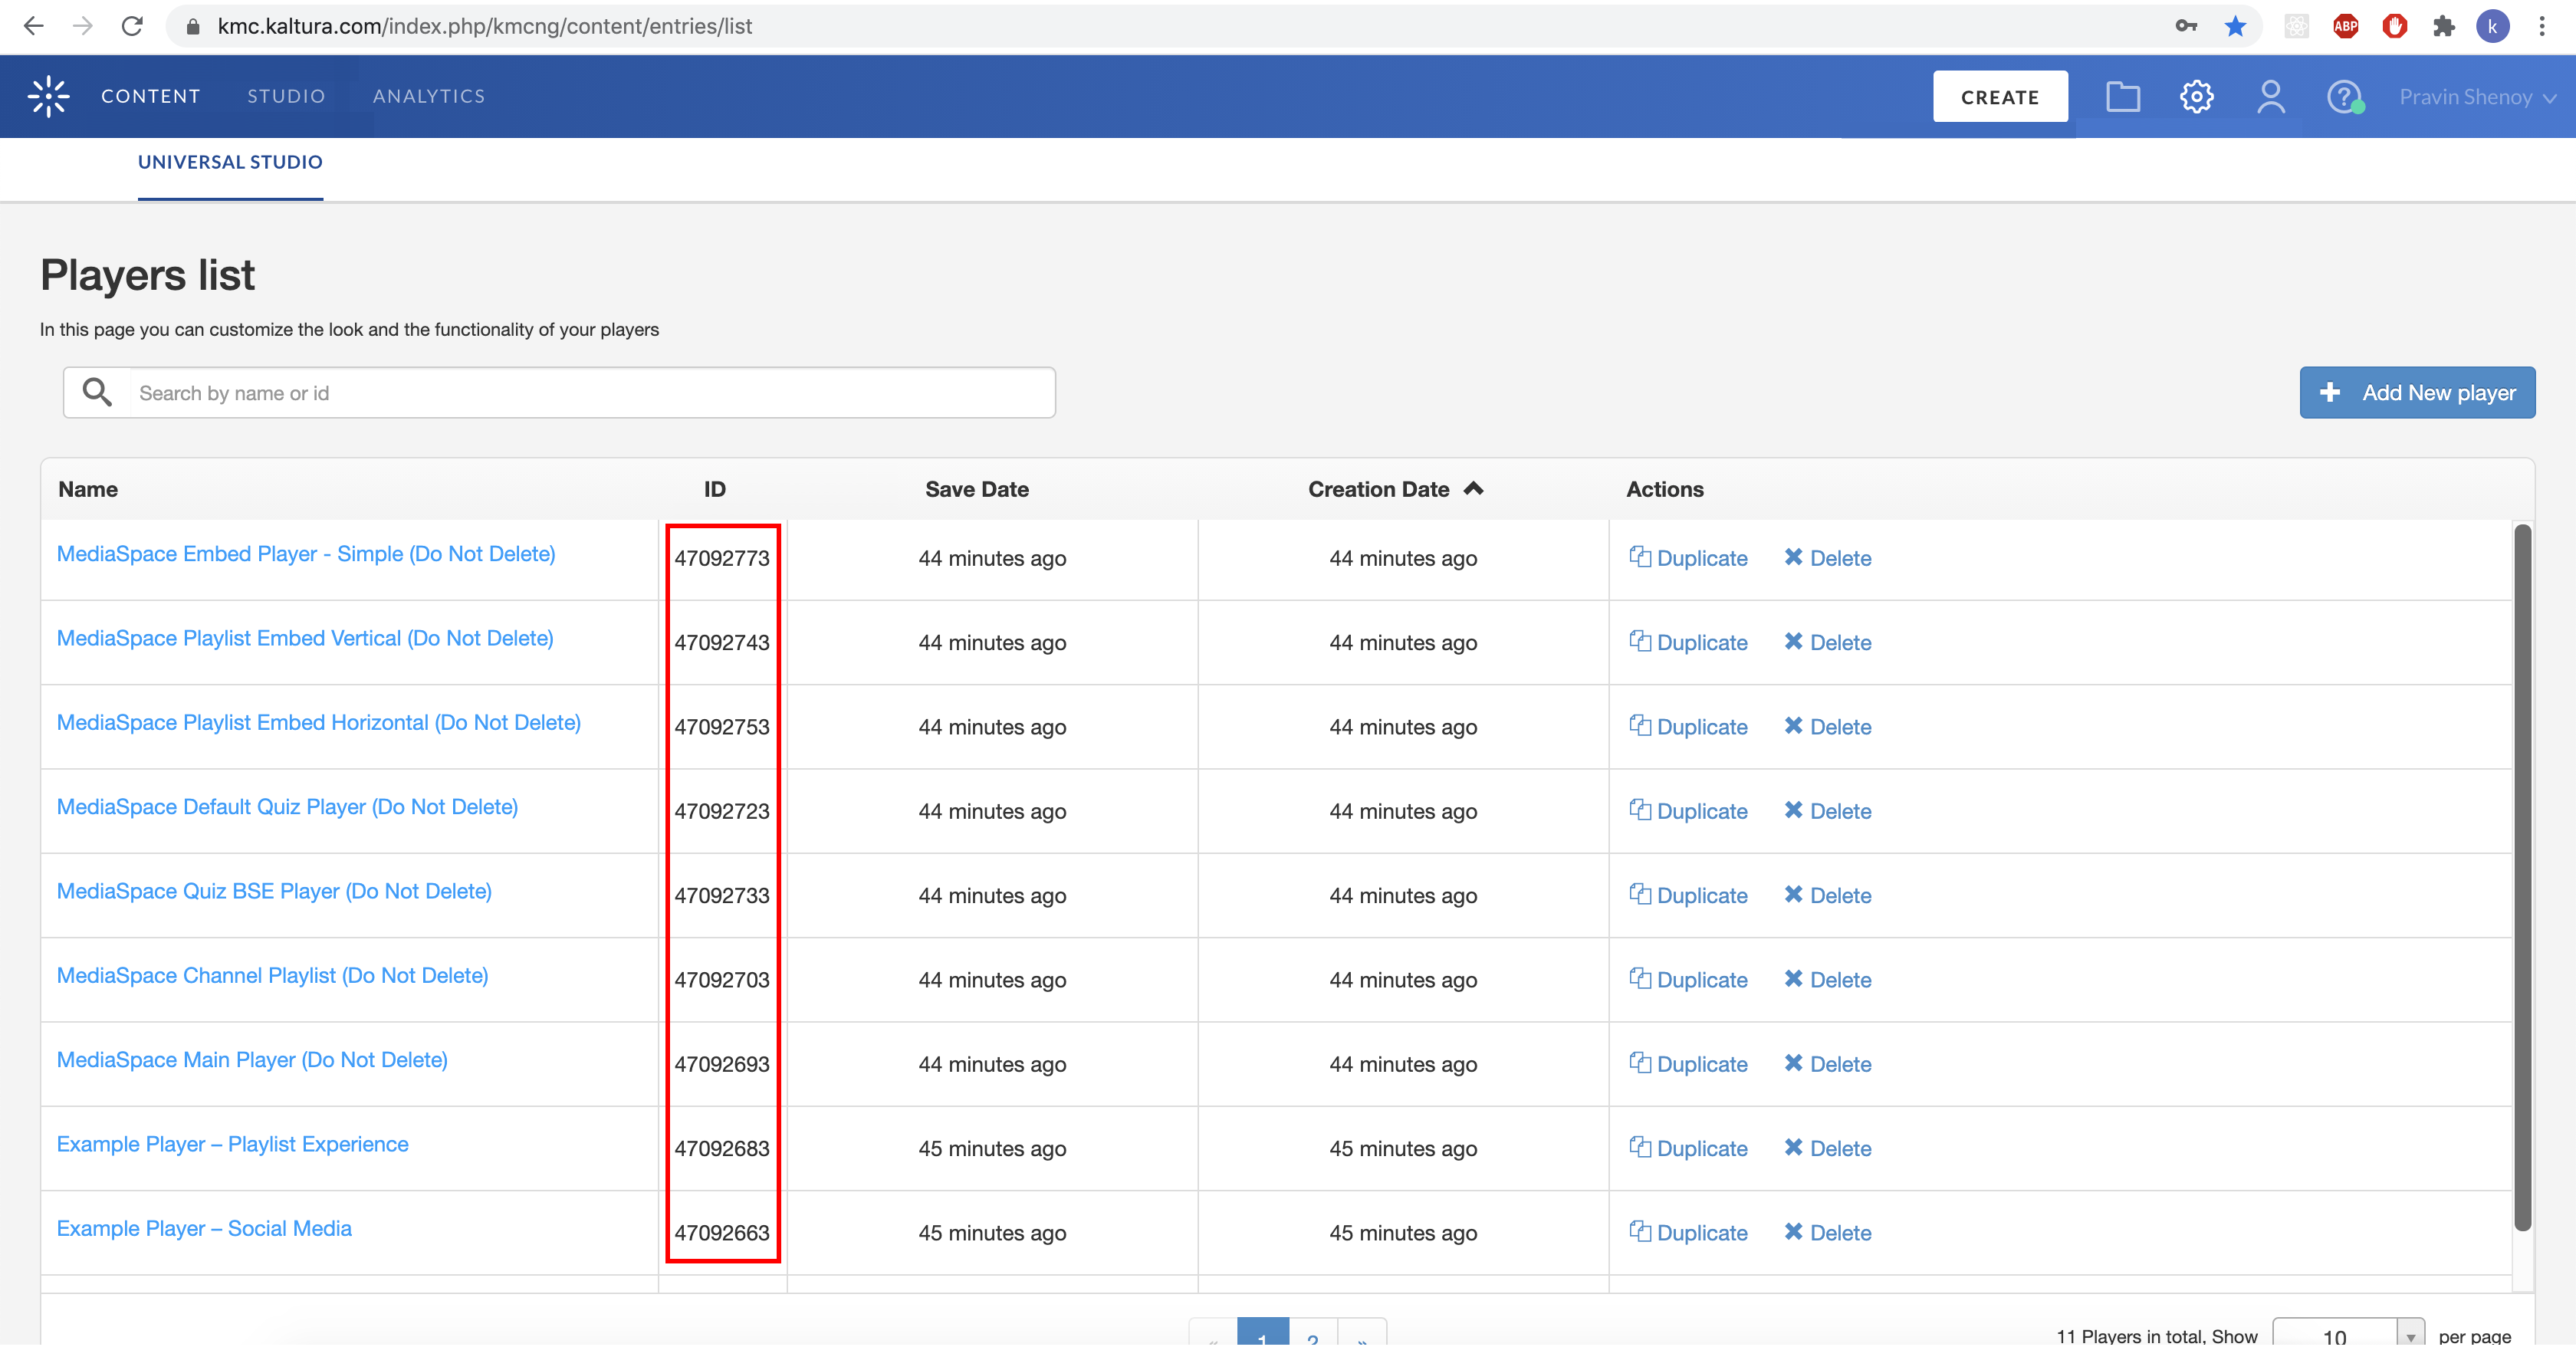2576x1347 pixels.
Task: Click the Search by name or id field
Action: point(590,393)
